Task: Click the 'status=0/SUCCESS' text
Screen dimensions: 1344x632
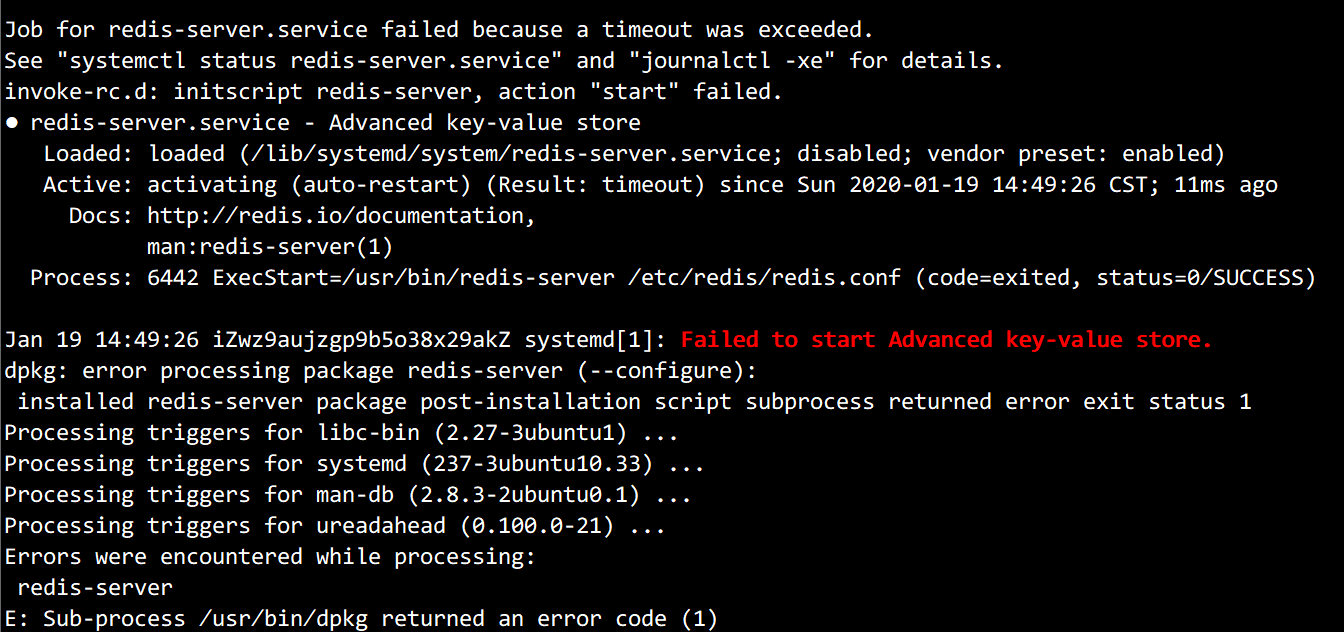Action: click(1200, 278)
